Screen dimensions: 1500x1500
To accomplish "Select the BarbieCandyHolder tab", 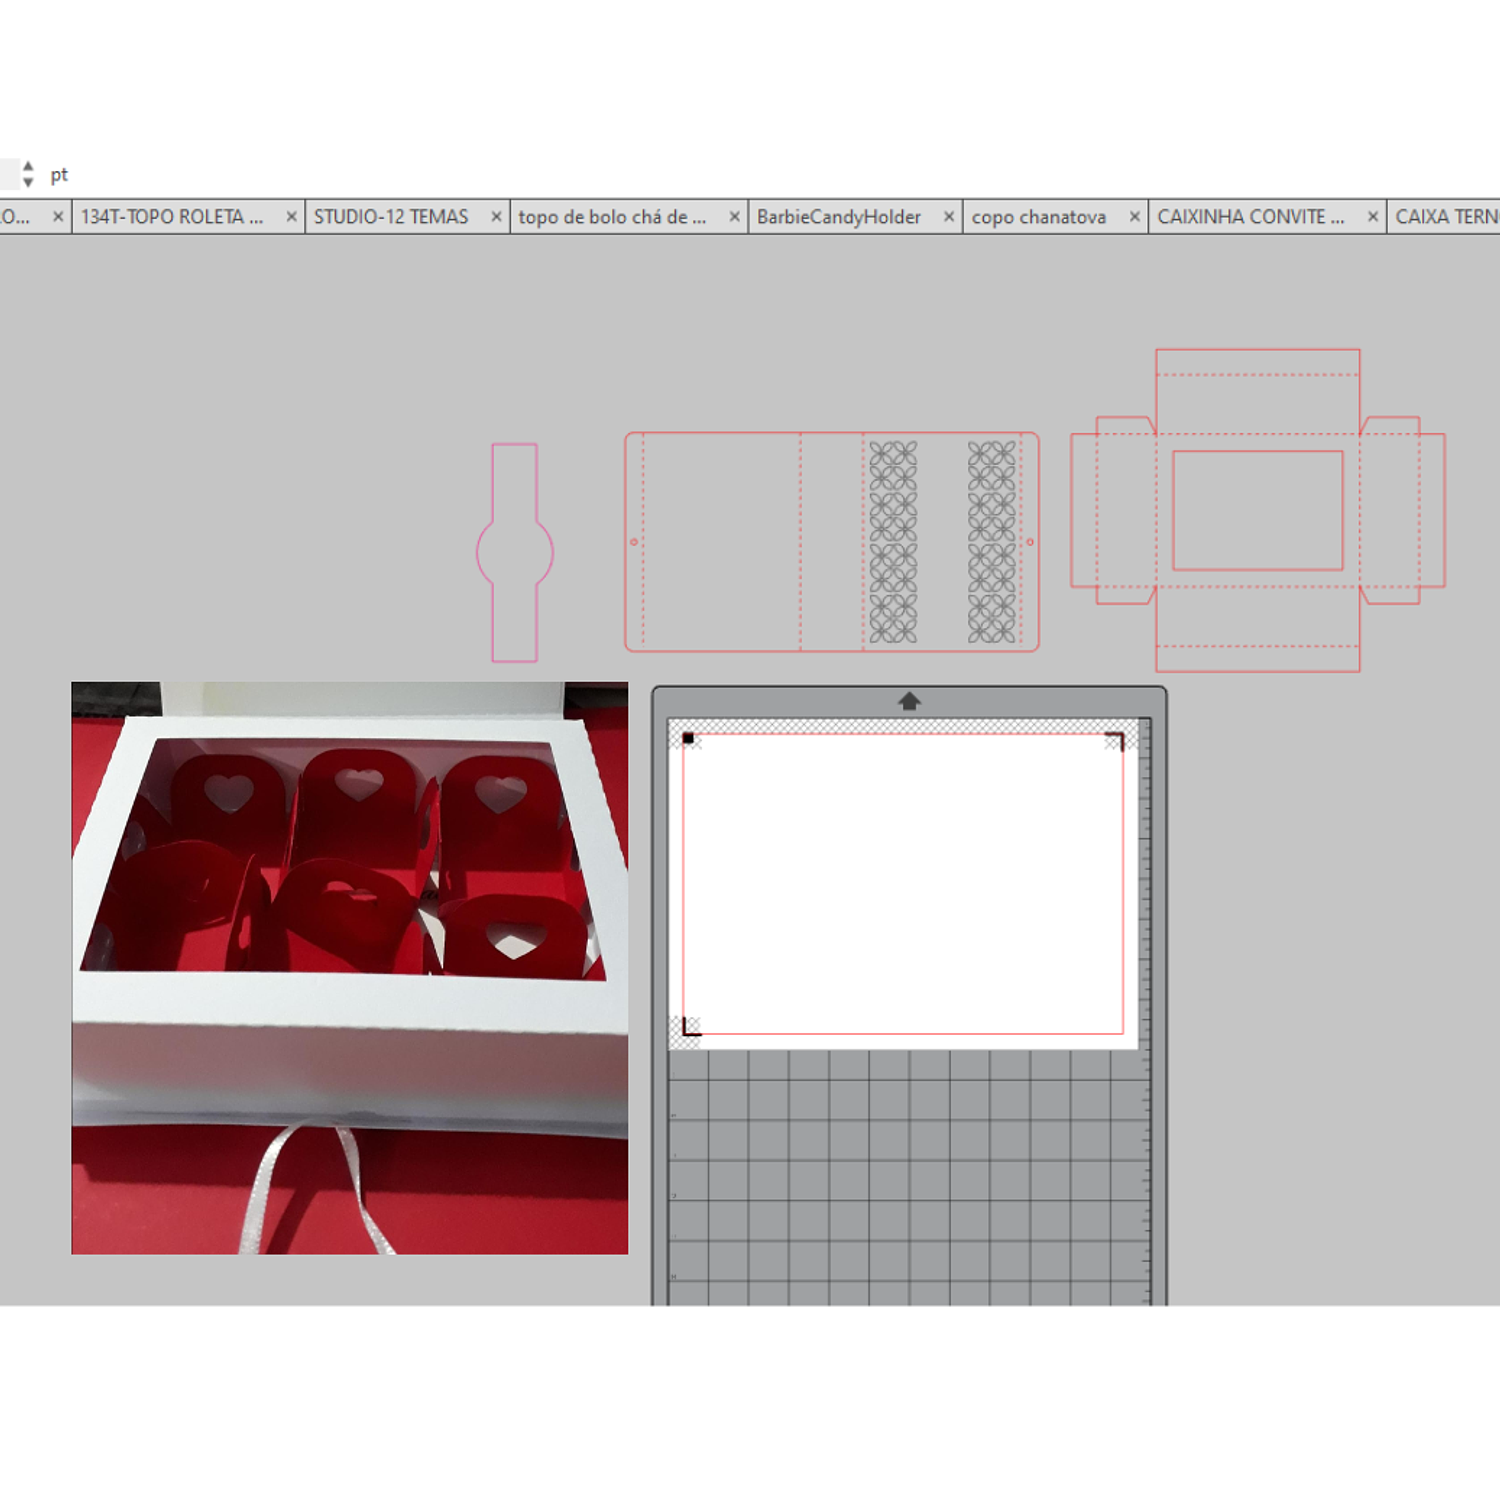I will point(838,217).
